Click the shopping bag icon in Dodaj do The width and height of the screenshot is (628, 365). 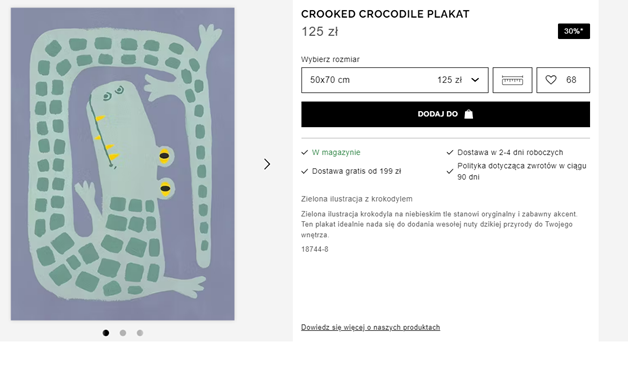pos(469,114)
